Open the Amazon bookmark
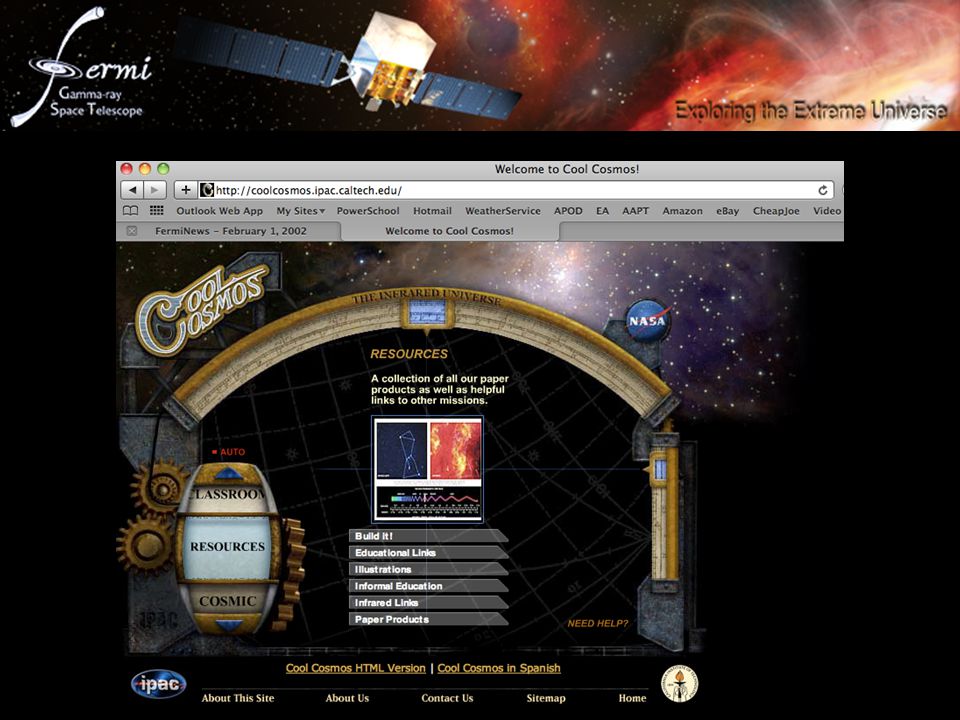The width and height of the screenshot is (960, 720). tap(682, 211)
